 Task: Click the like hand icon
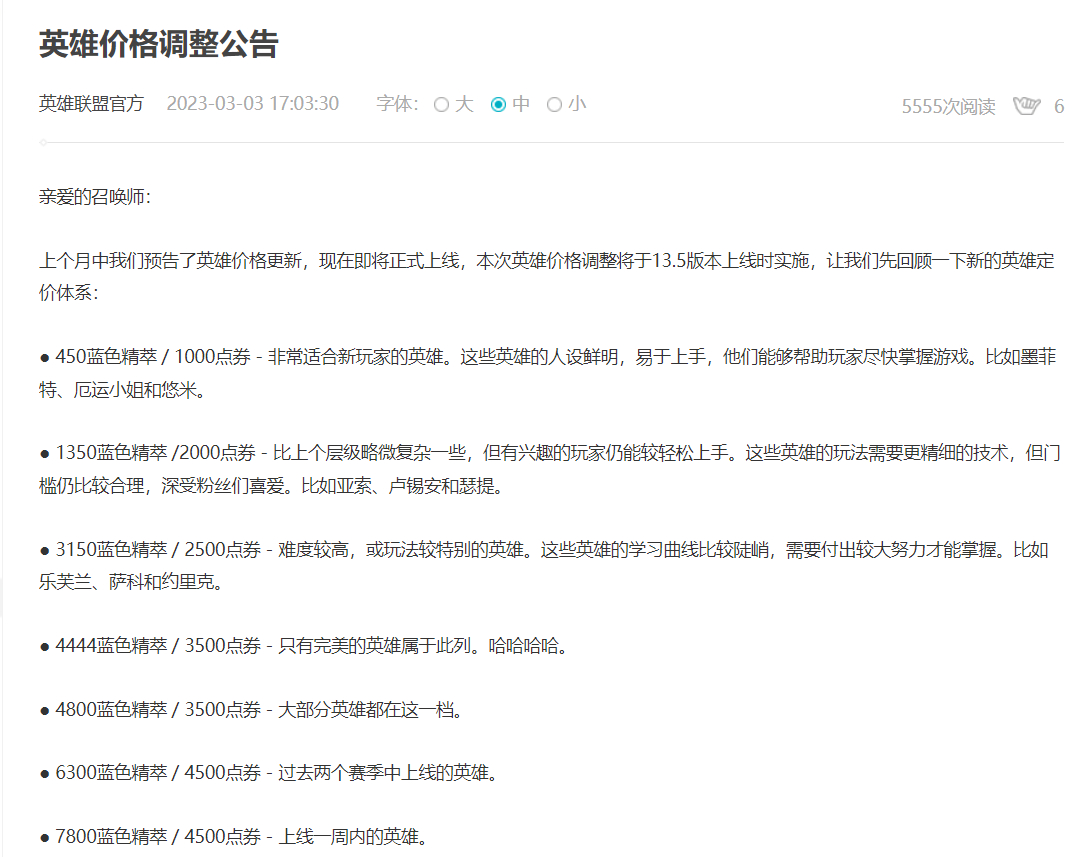click(x=1026, y=106)
